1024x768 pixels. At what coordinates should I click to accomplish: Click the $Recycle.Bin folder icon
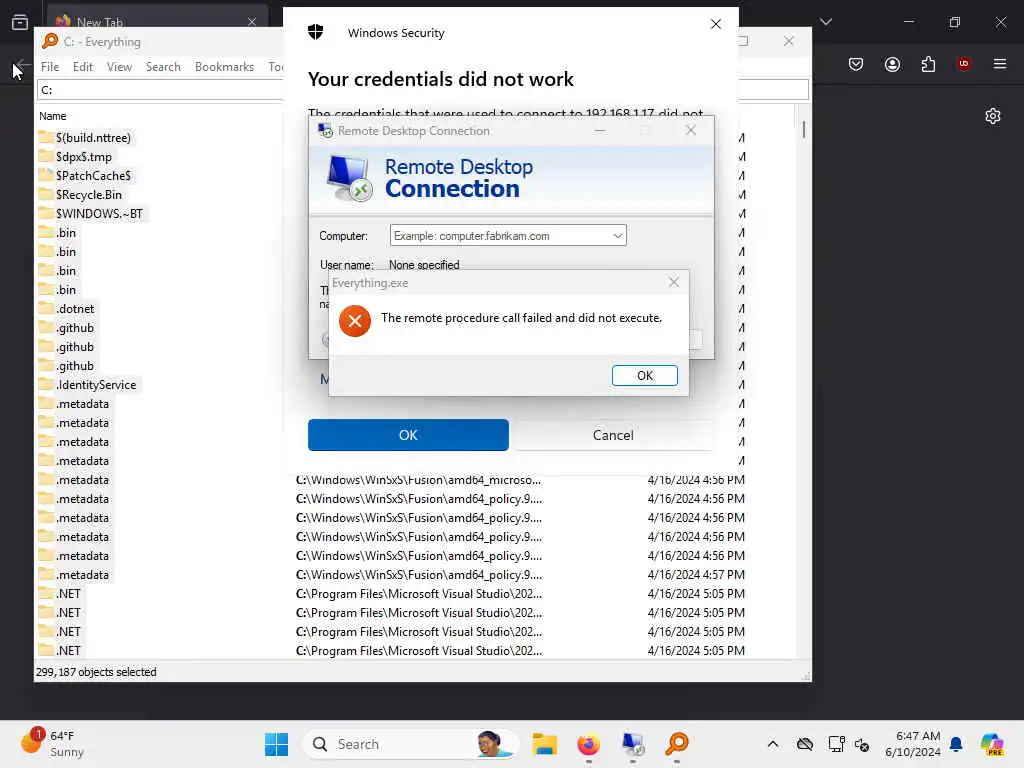tap(46, 194)
